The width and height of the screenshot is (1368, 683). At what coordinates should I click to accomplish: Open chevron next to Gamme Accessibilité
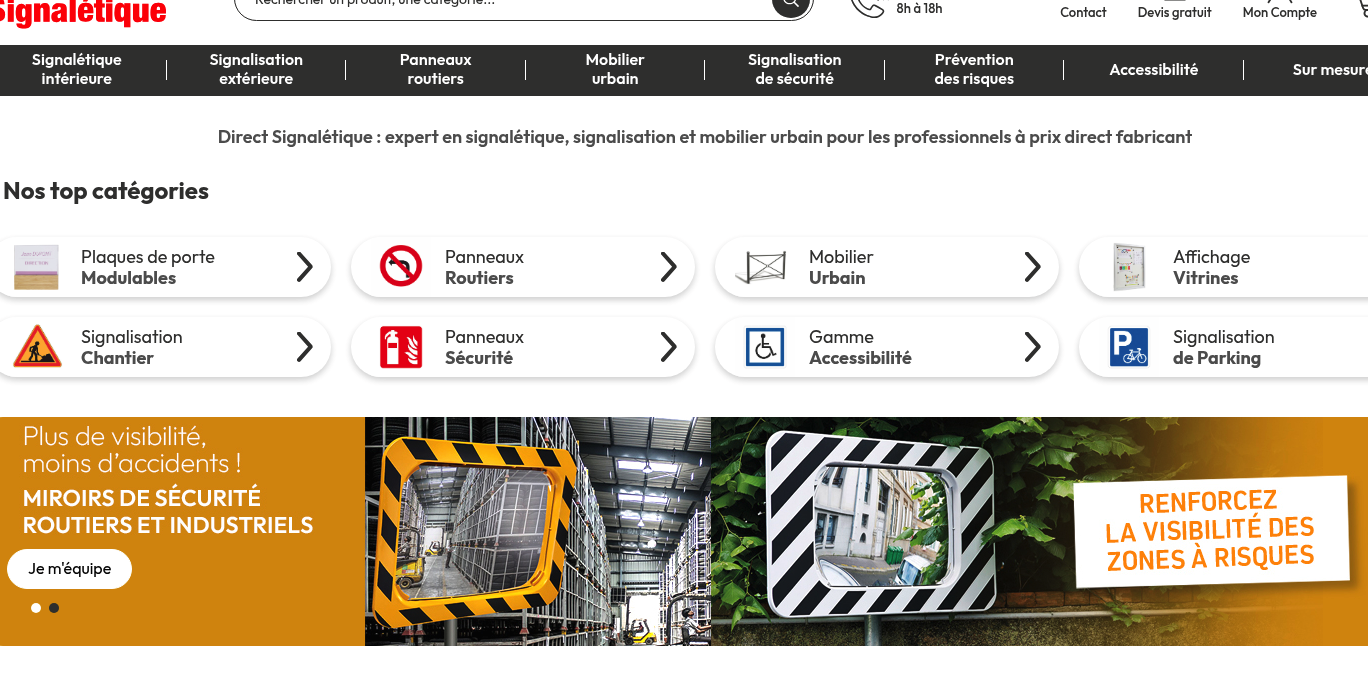click(x=1033, y=347)
